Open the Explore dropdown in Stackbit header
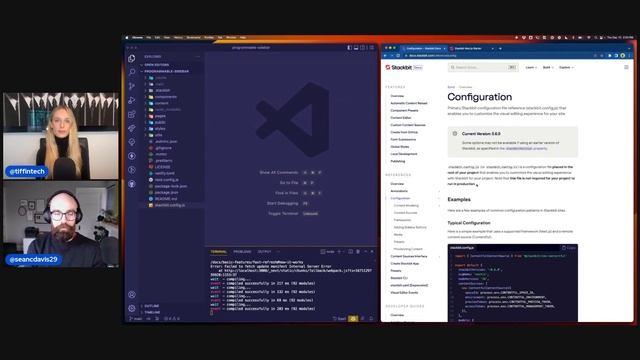Image resolution: width=640 pixels, height=360 pixels. tap(566, 67)
